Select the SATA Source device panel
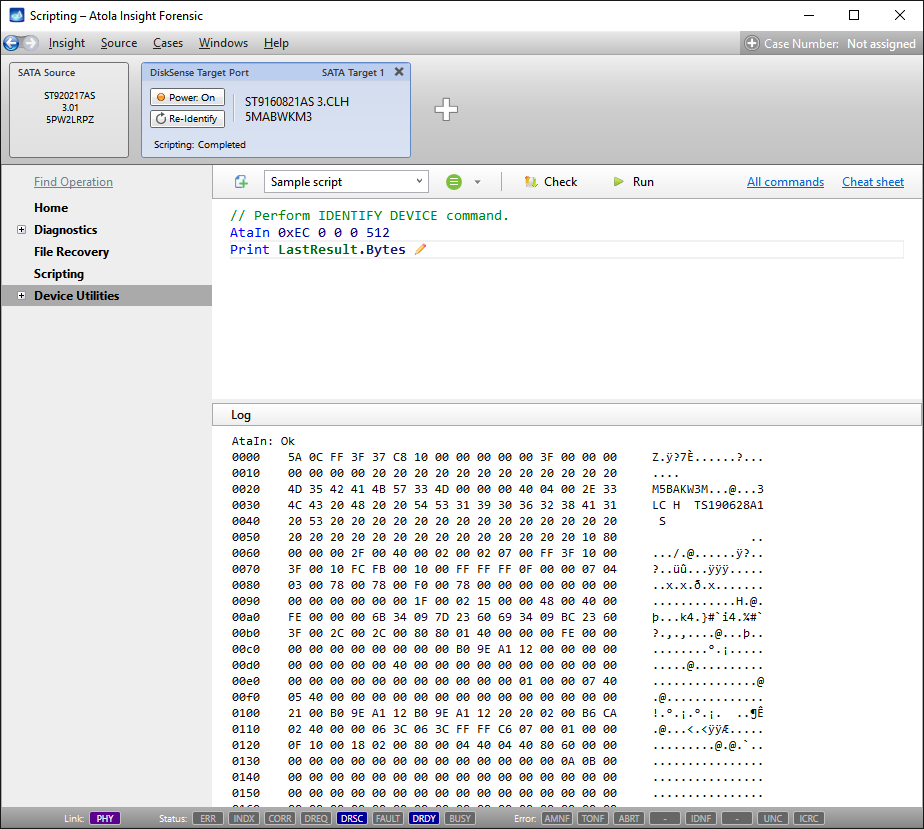Screen dimensions: 924x829 pos(69,110)
